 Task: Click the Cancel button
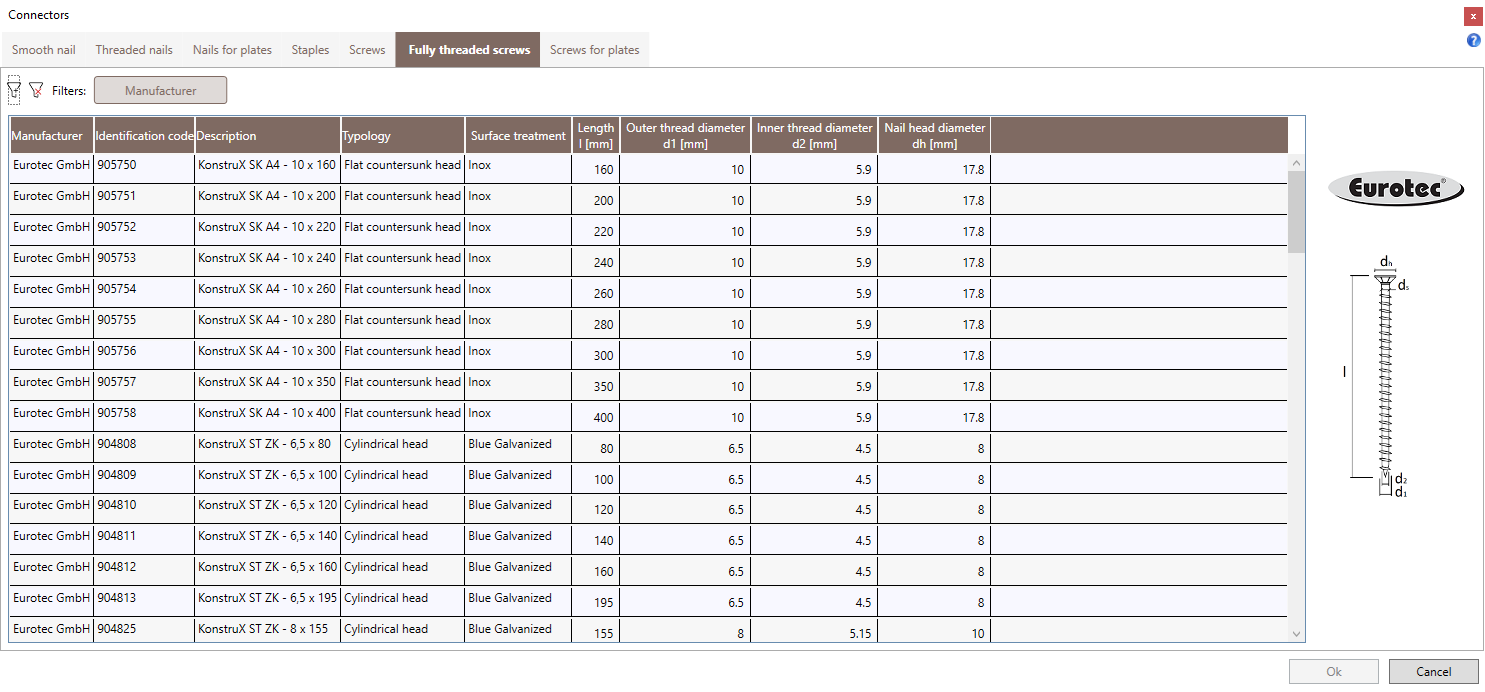(x=1434, y=672)
